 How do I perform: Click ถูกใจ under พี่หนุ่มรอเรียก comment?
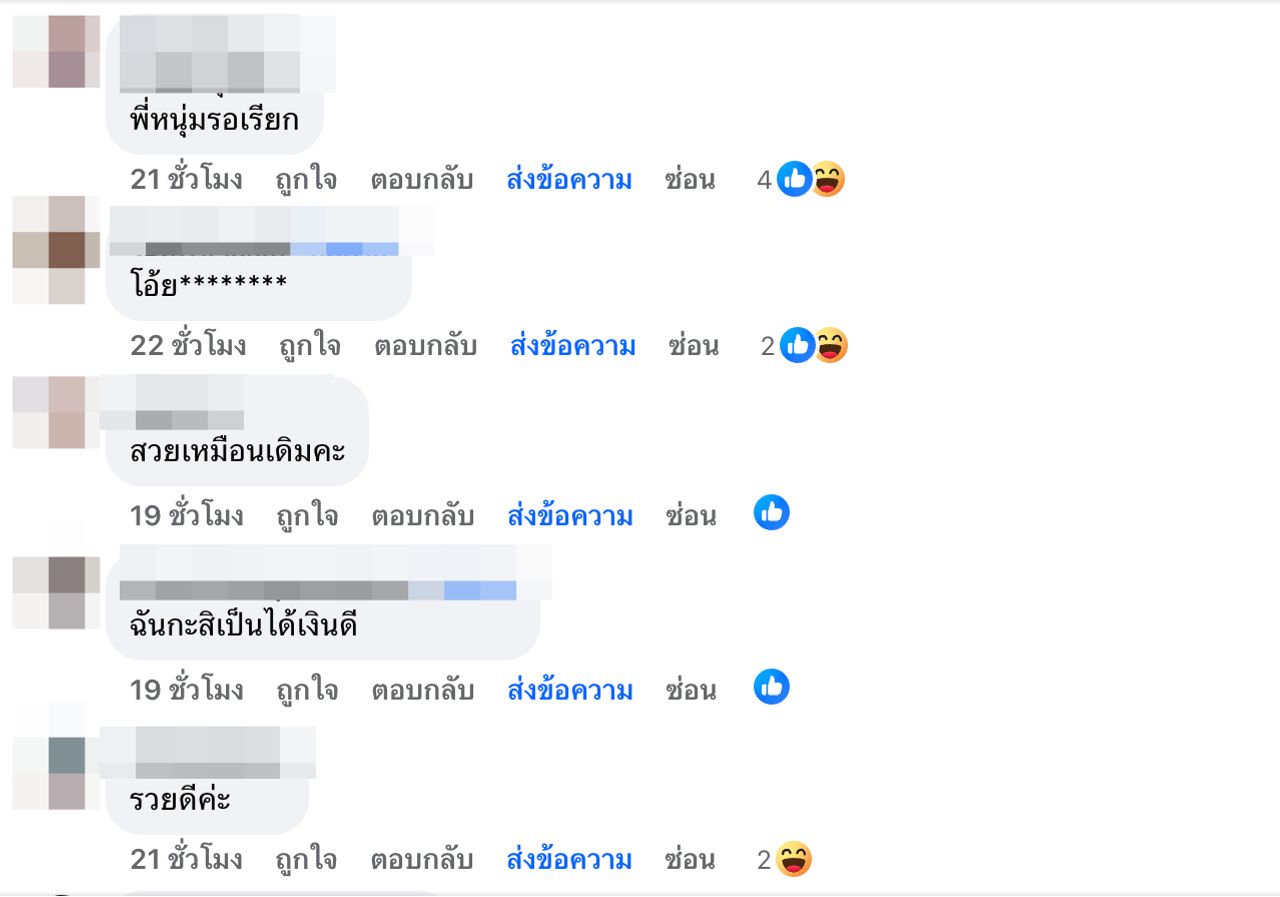[306, 180]
